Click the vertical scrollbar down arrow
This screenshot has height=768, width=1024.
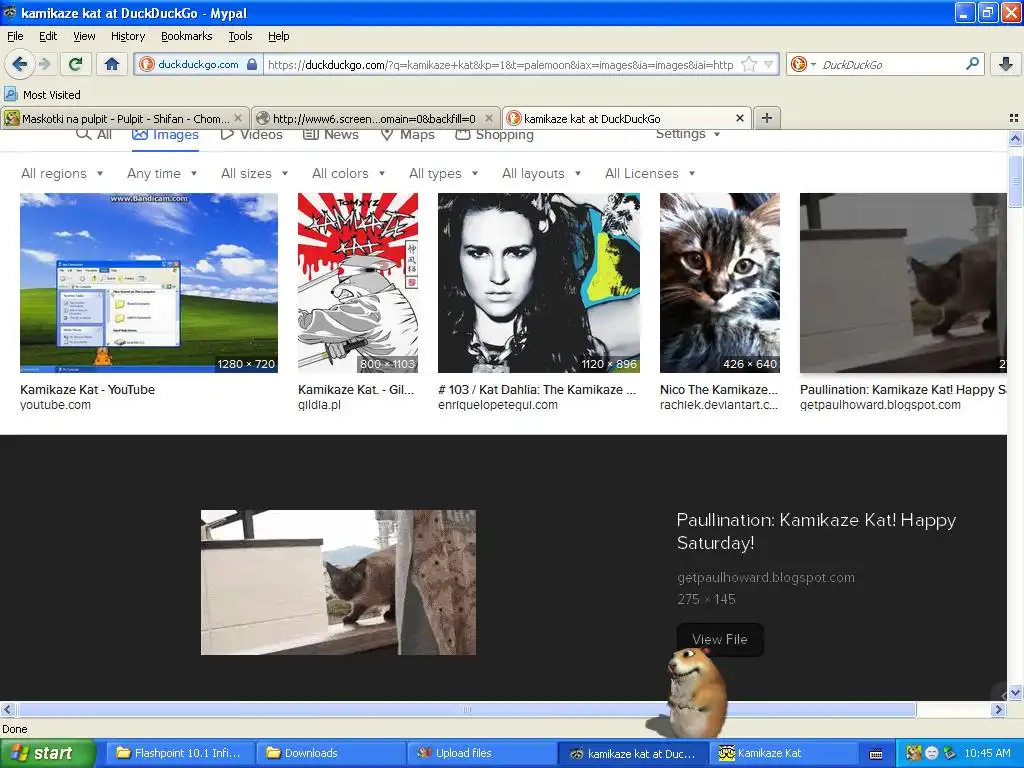tap(1015, 693)
